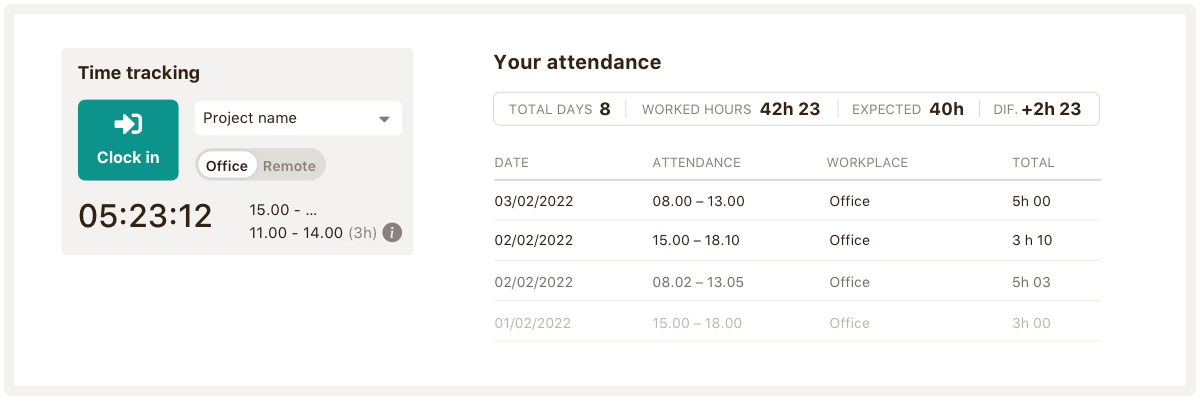The image size is (1200, 404).
Task: Click the WORKPLACE column header
Action: pyautogui.click(x=867, y=162)
